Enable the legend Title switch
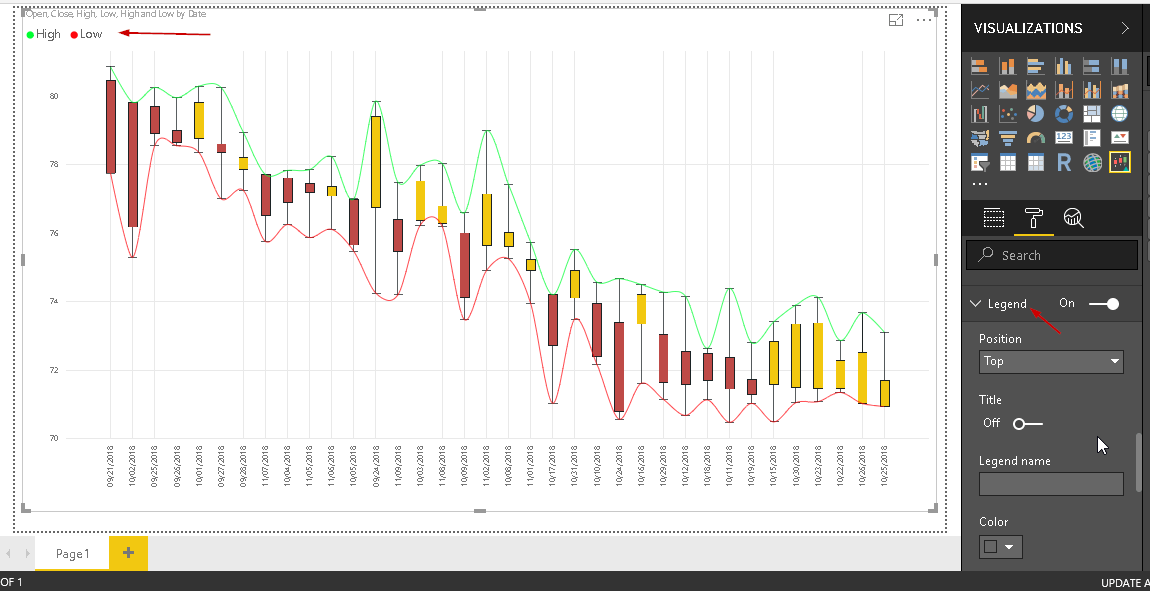1150x591 pixels. (1027, 423)
